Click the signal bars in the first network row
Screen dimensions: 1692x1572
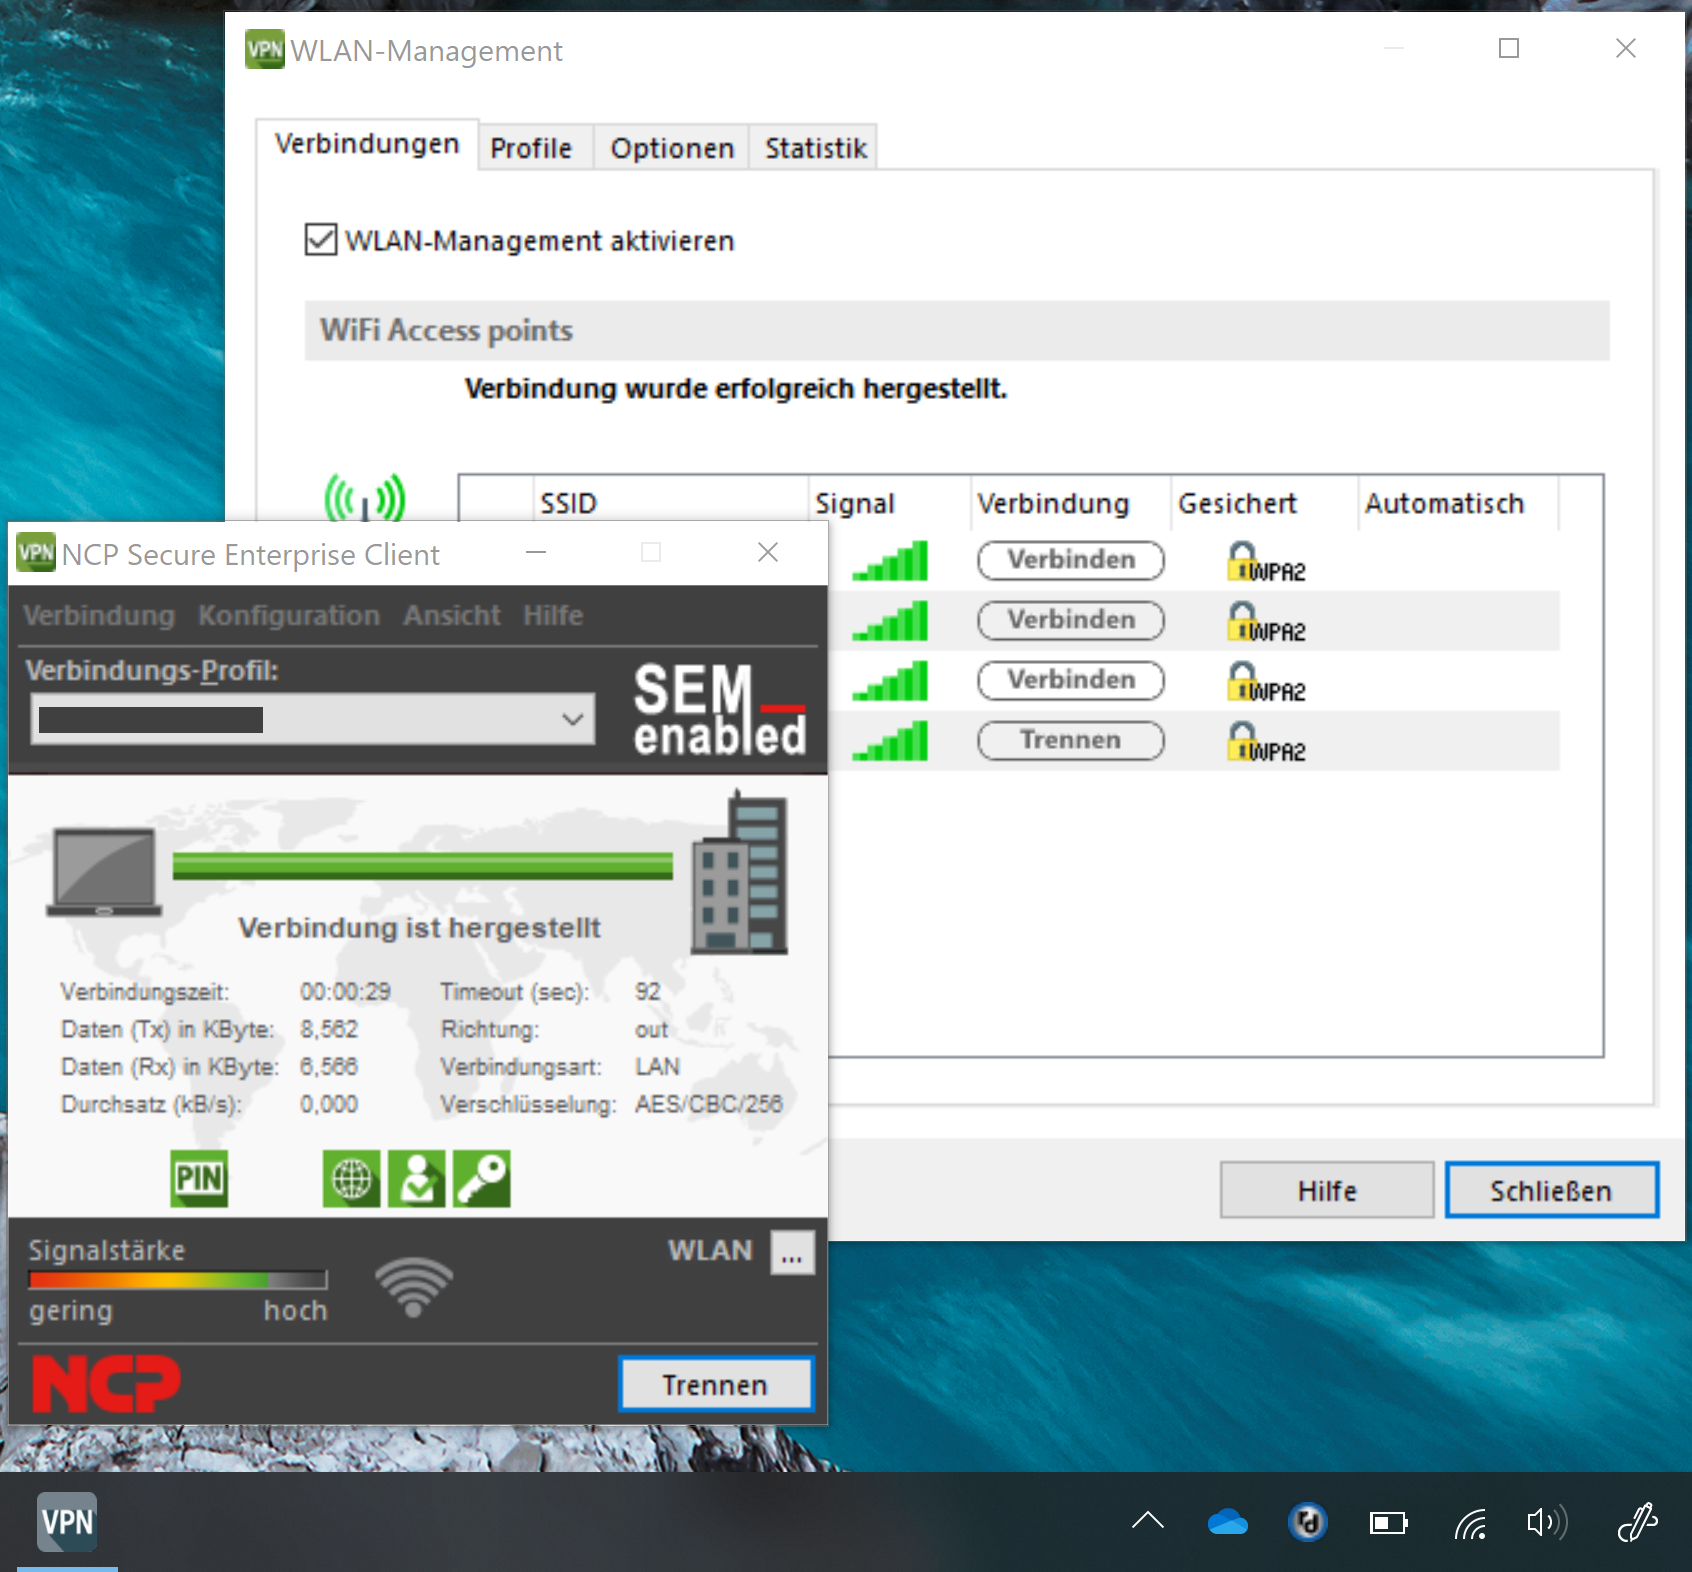pos(890,561)
